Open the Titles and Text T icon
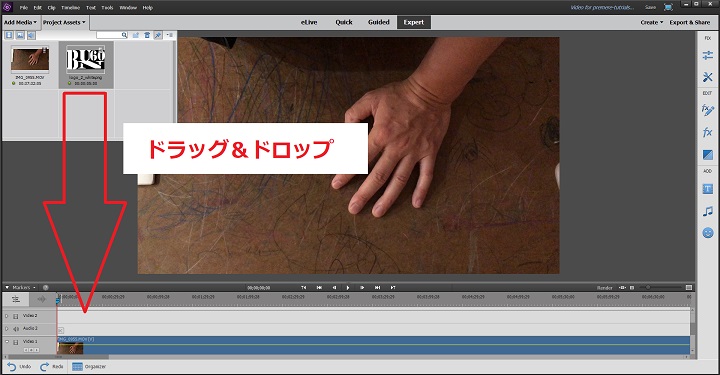This screenshot has width=720, height=375. pyautogui.click(x=707, y=189)
